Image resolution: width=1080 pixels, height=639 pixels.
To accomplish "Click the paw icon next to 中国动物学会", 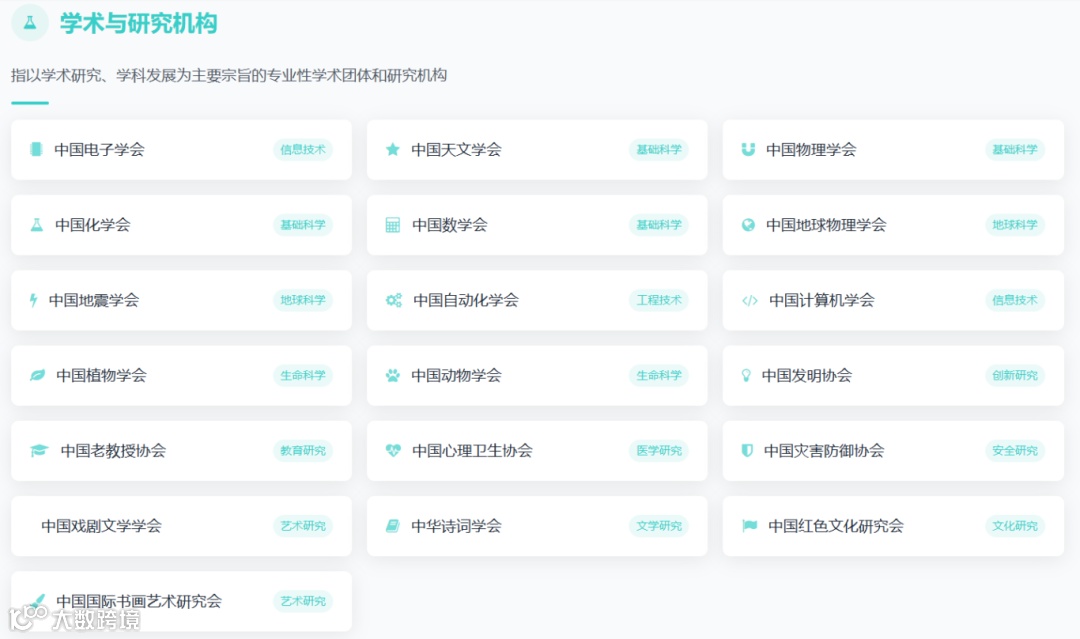I will click(393, 375).
